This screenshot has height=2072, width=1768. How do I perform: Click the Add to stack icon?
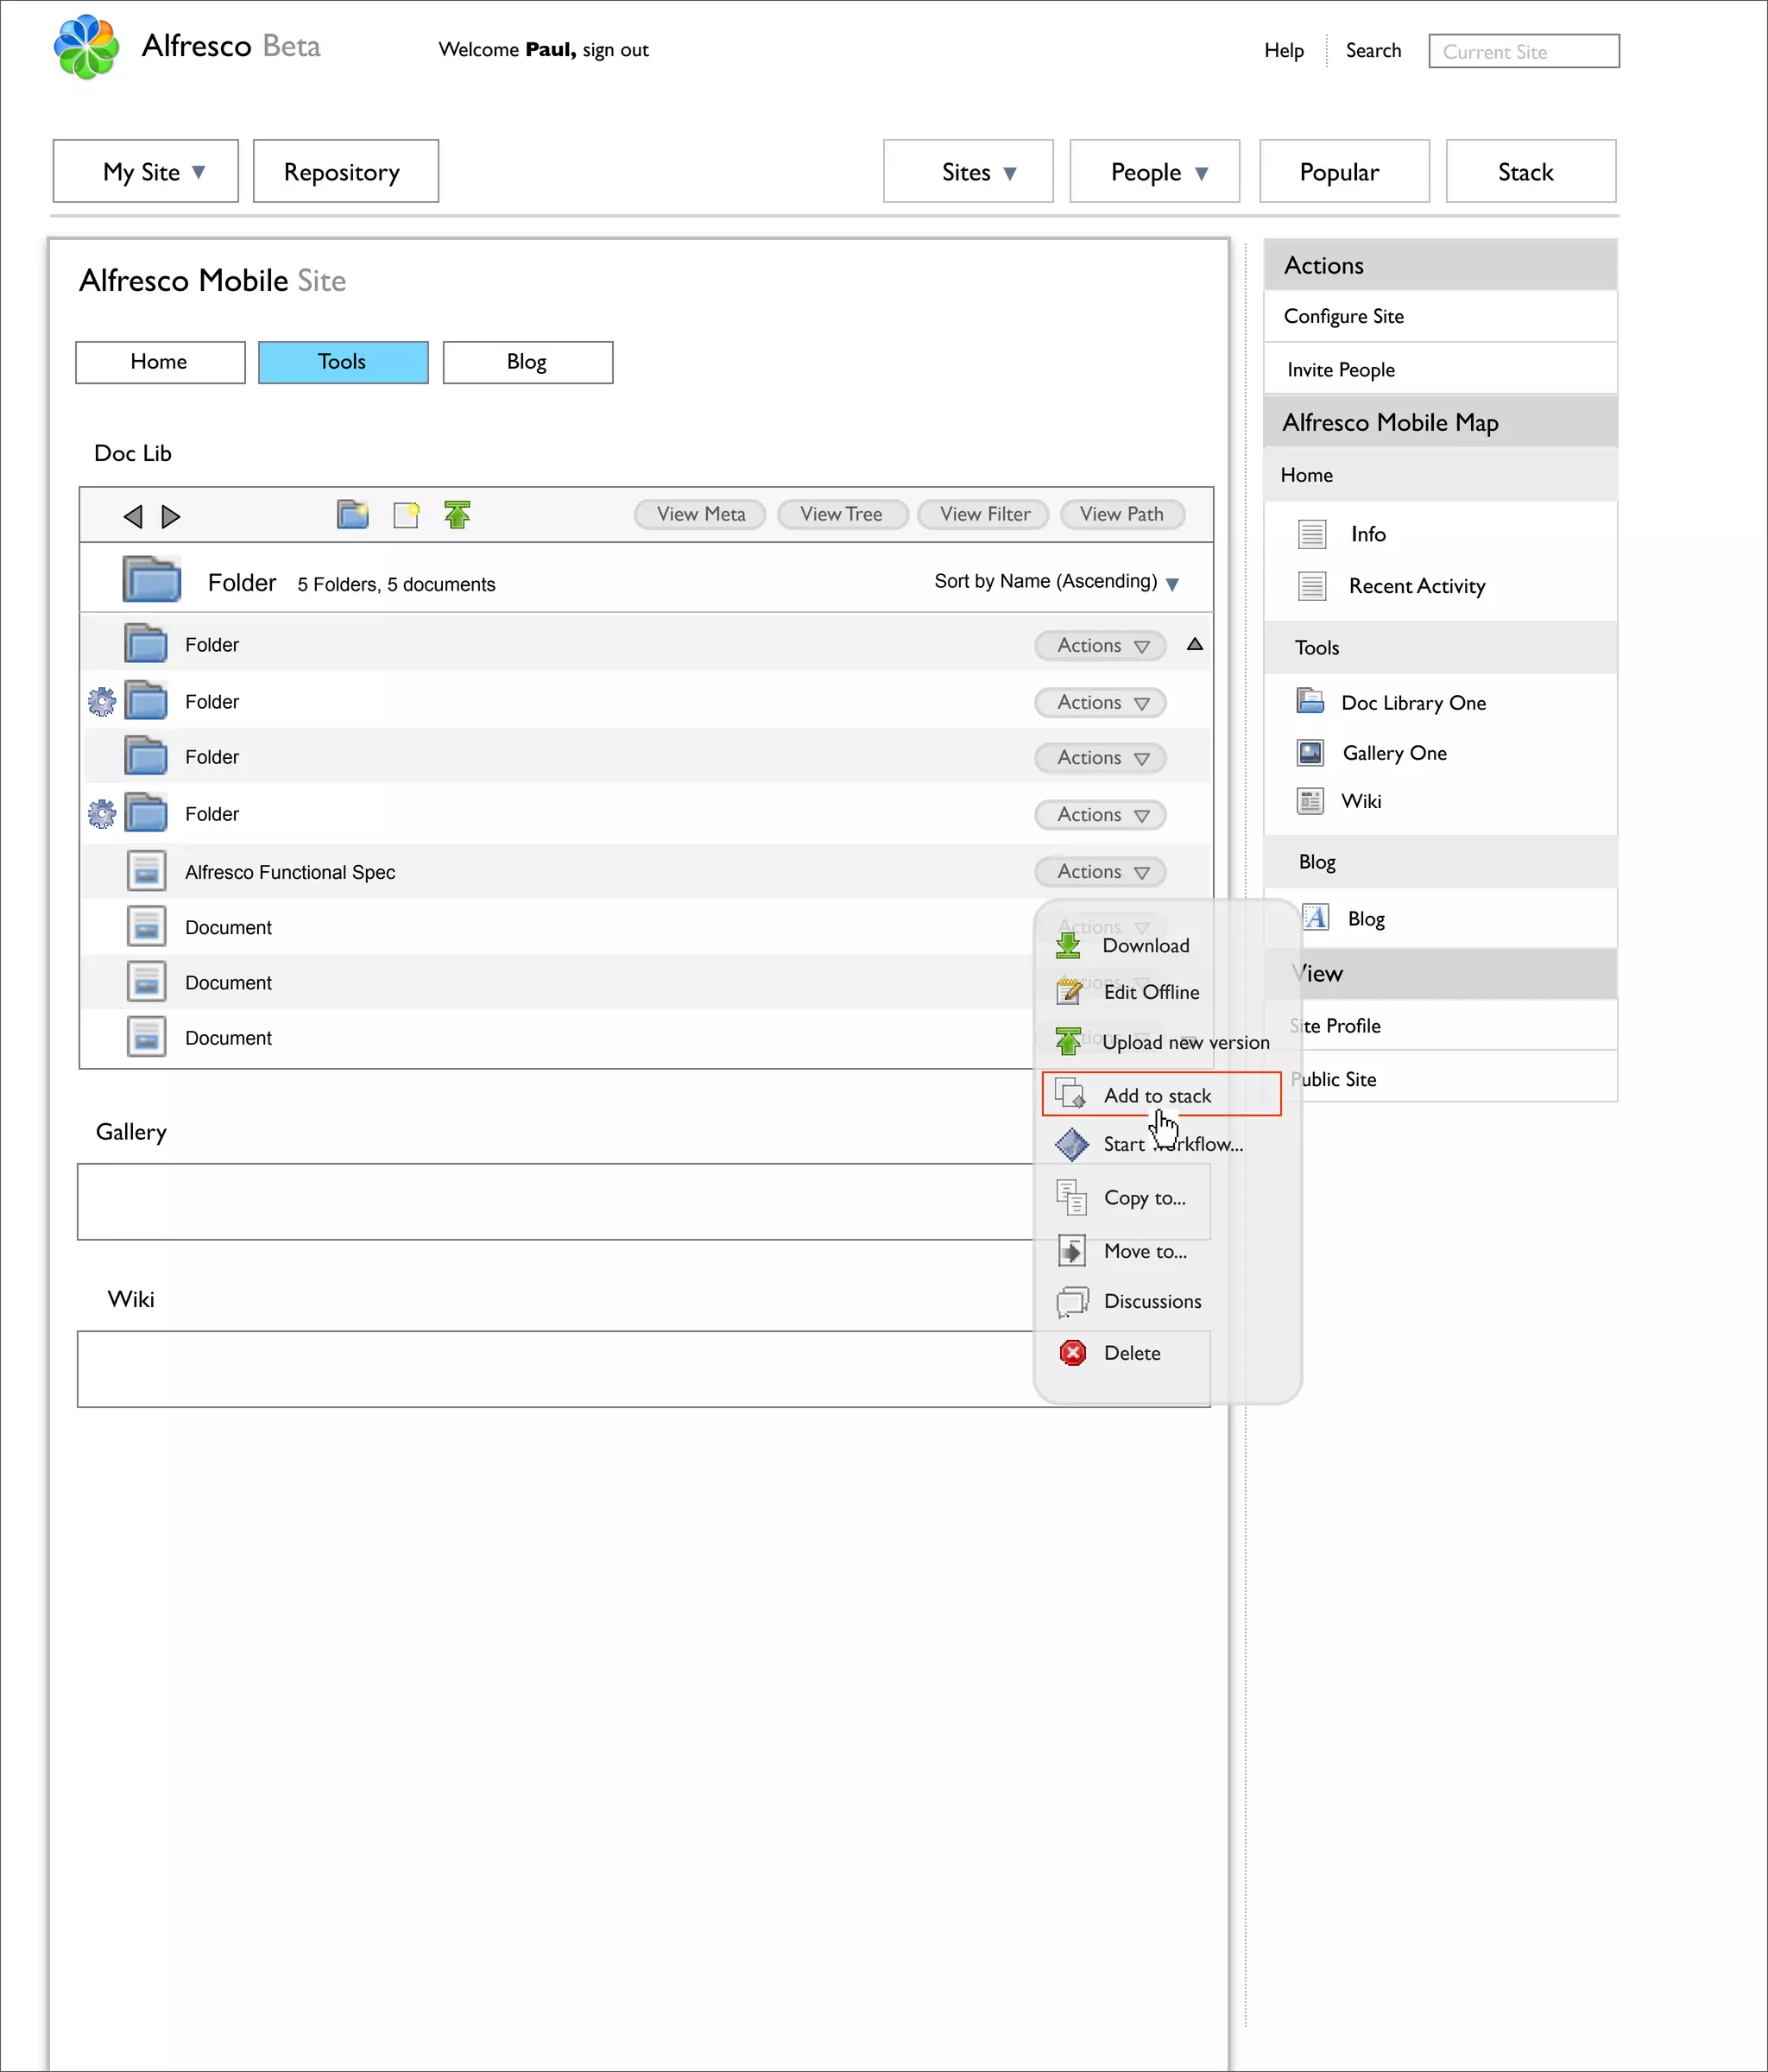pos(1071,1093)
